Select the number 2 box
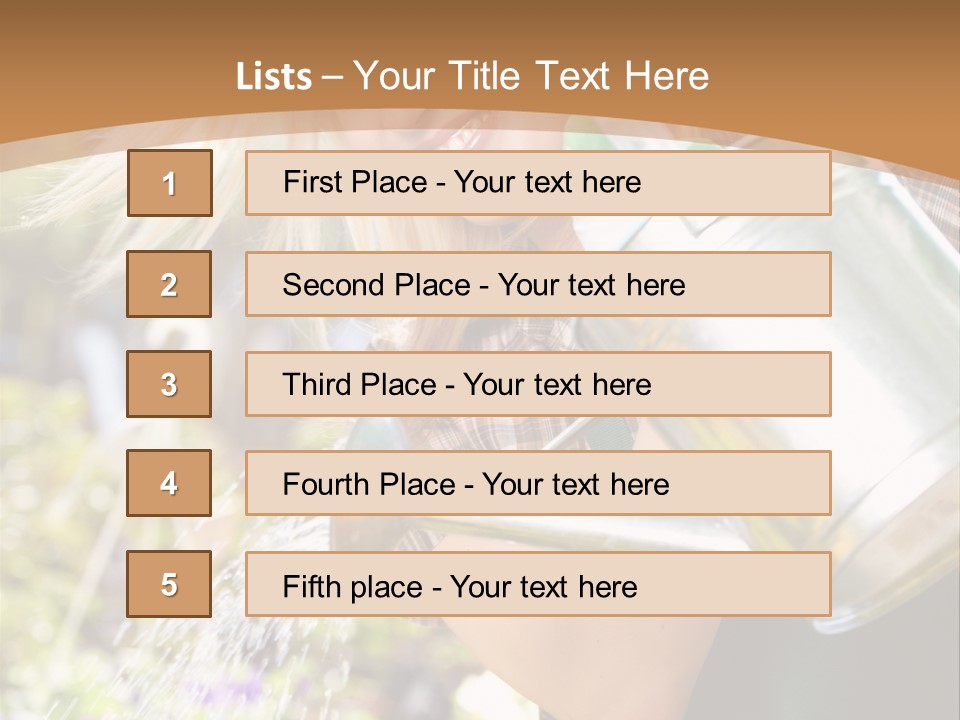This screenshot has height=720, width=960. point(169,284)
